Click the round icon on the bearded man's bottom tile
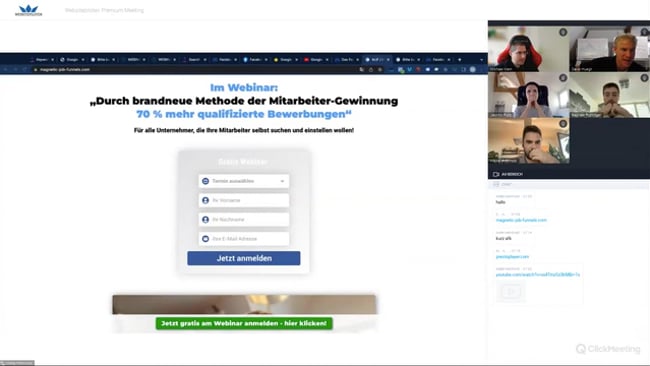650x366 pixels. (563, 123)
